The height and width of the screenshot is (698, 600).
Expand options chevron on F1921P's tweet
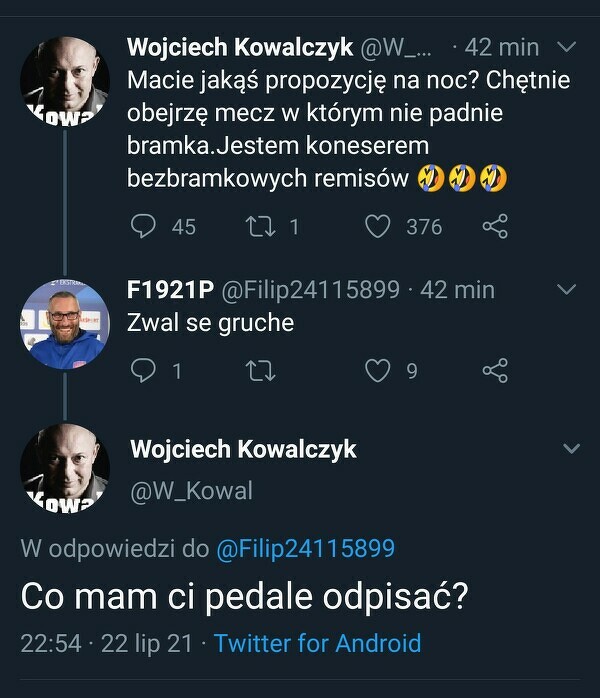(x=565, y=290)
